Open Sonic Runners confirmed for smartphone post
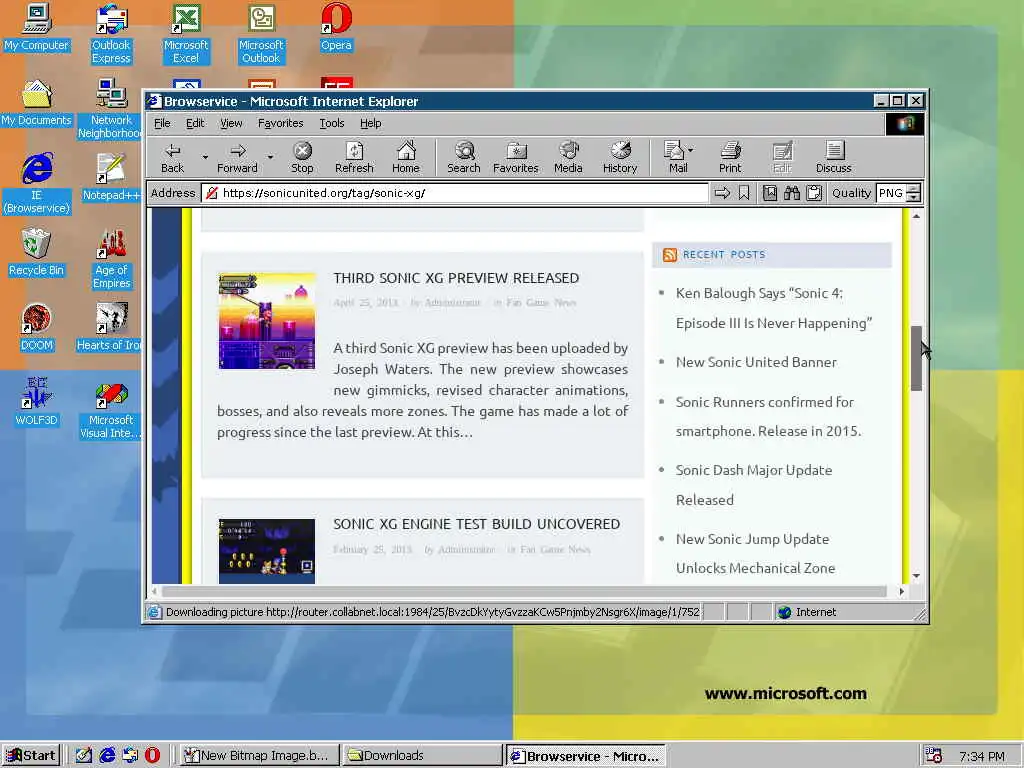 [x=768, y=417]
